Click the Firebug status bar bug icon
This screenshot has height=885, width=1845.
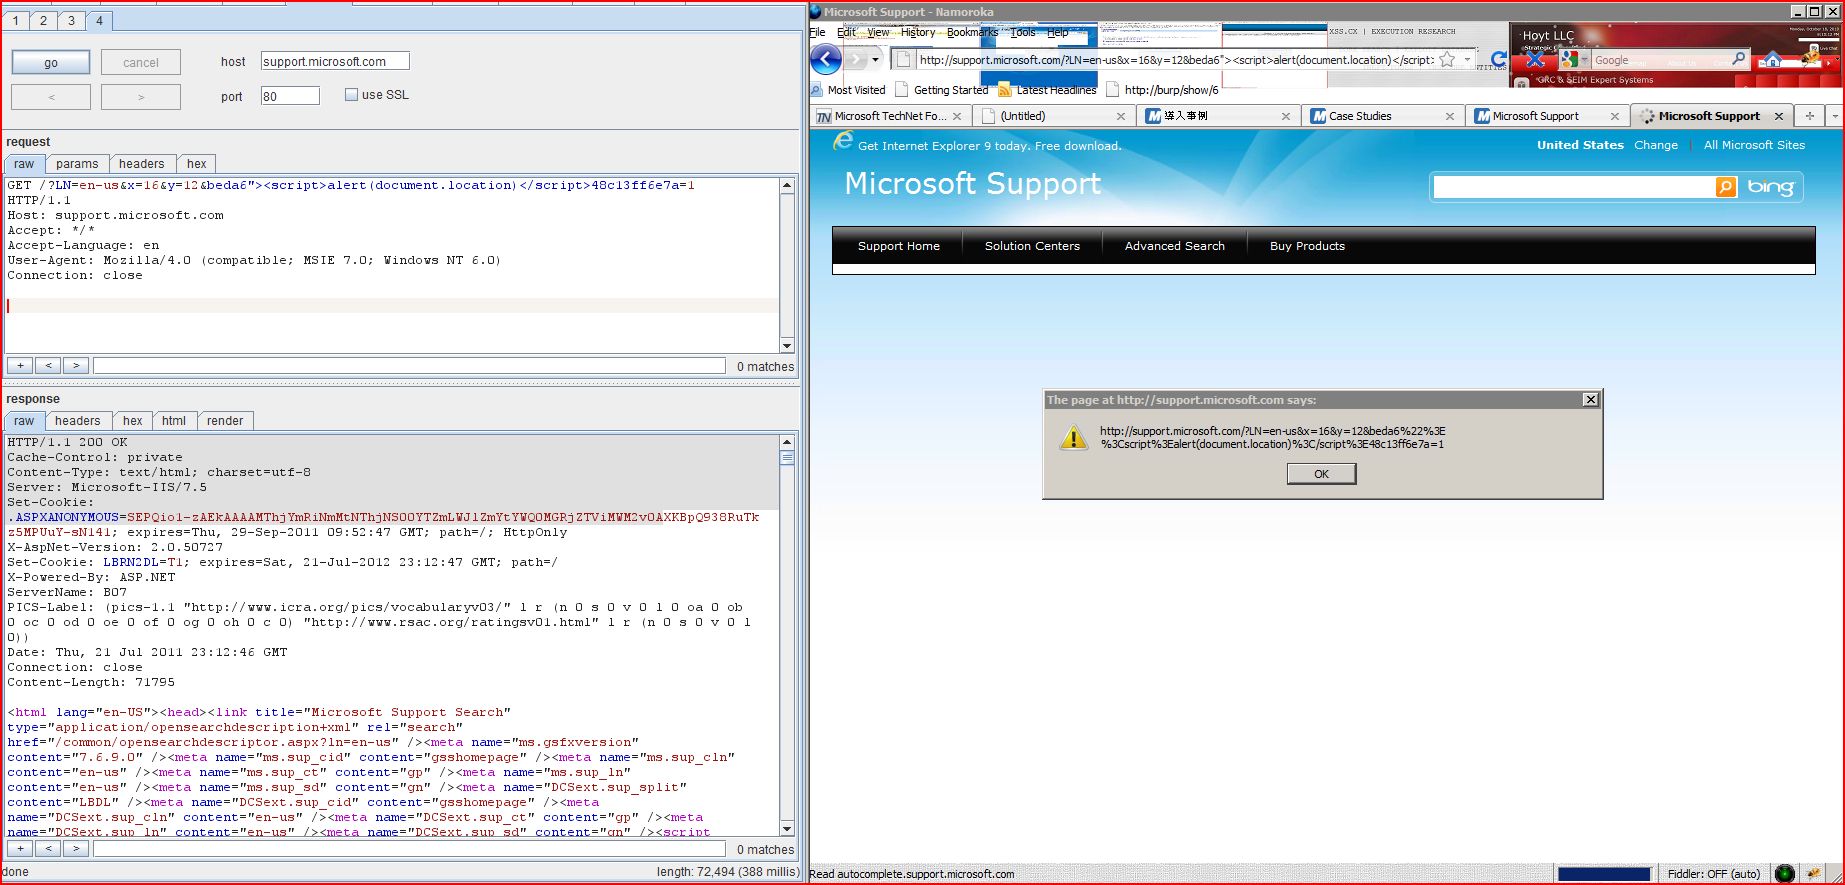pos(1814,874)
